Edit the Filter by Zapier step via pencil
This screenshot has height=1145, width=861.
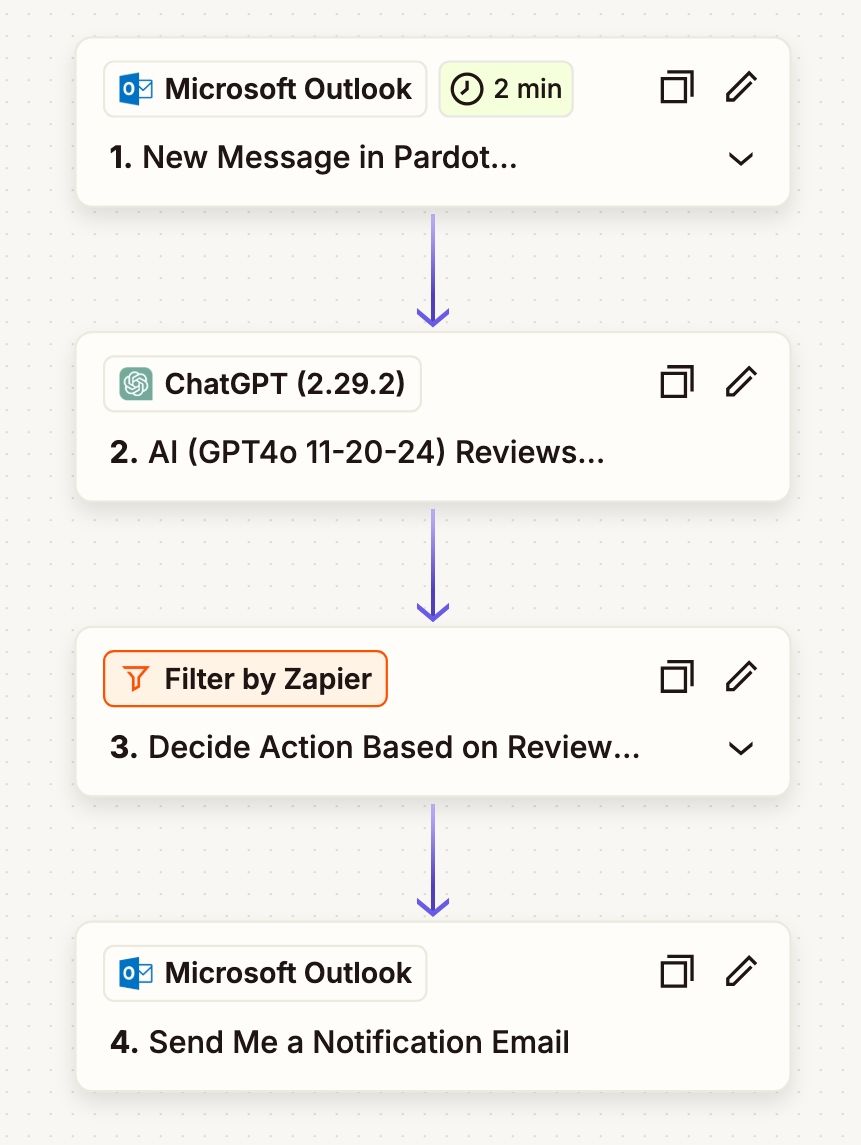pyautogui.click(x=741, y=676)
